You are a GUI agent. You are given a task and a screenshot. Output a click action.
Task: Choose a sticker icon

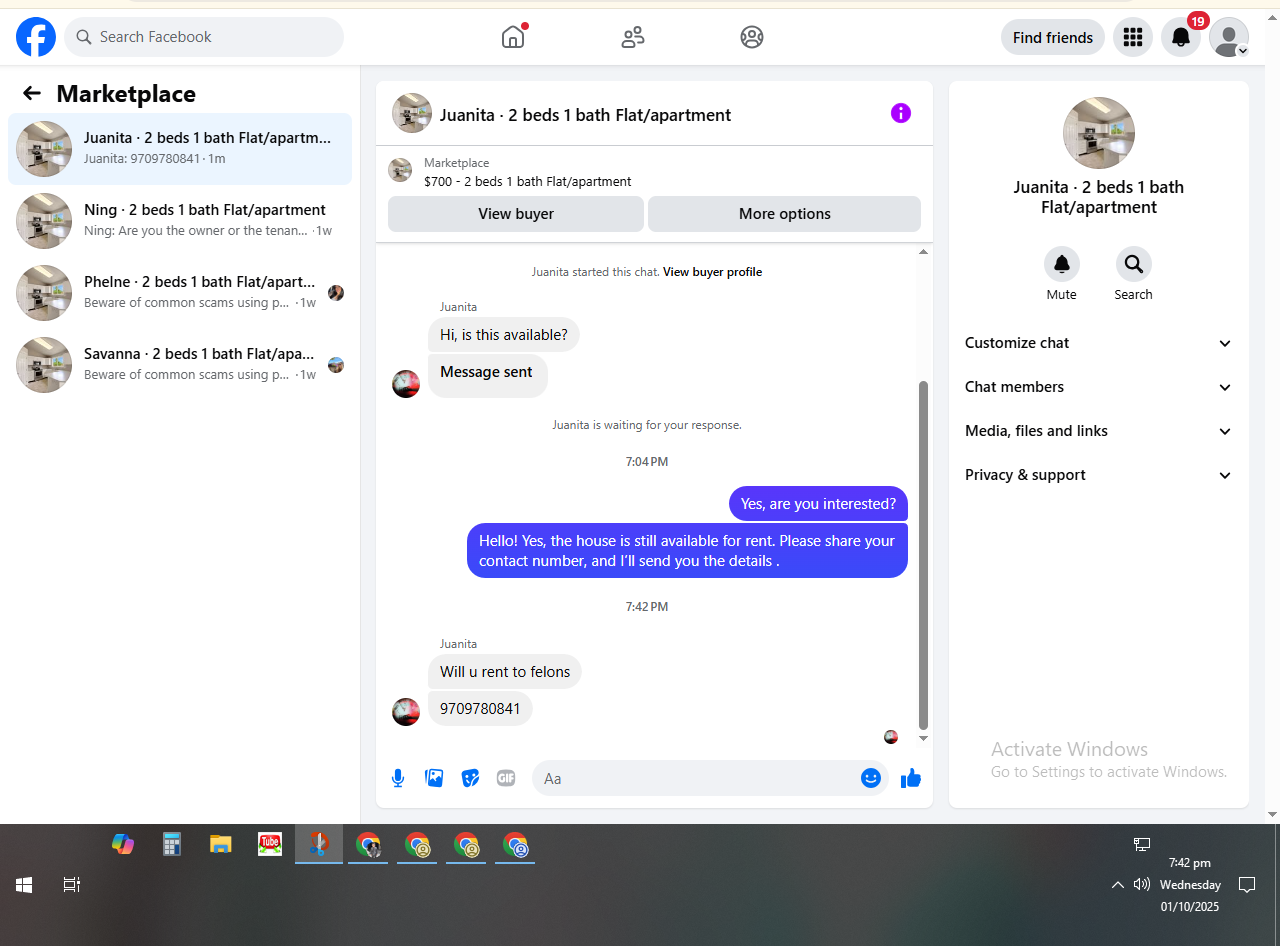(470, 778)
